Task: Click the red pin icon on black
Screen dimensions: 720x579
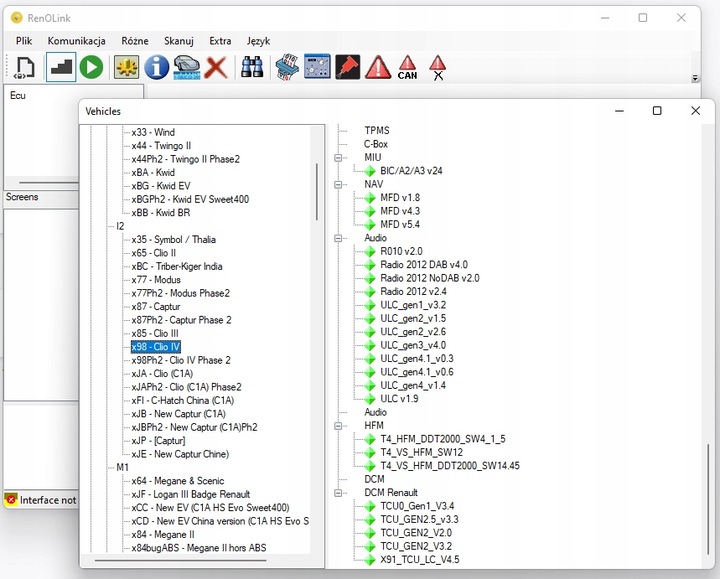Action: 347,67
